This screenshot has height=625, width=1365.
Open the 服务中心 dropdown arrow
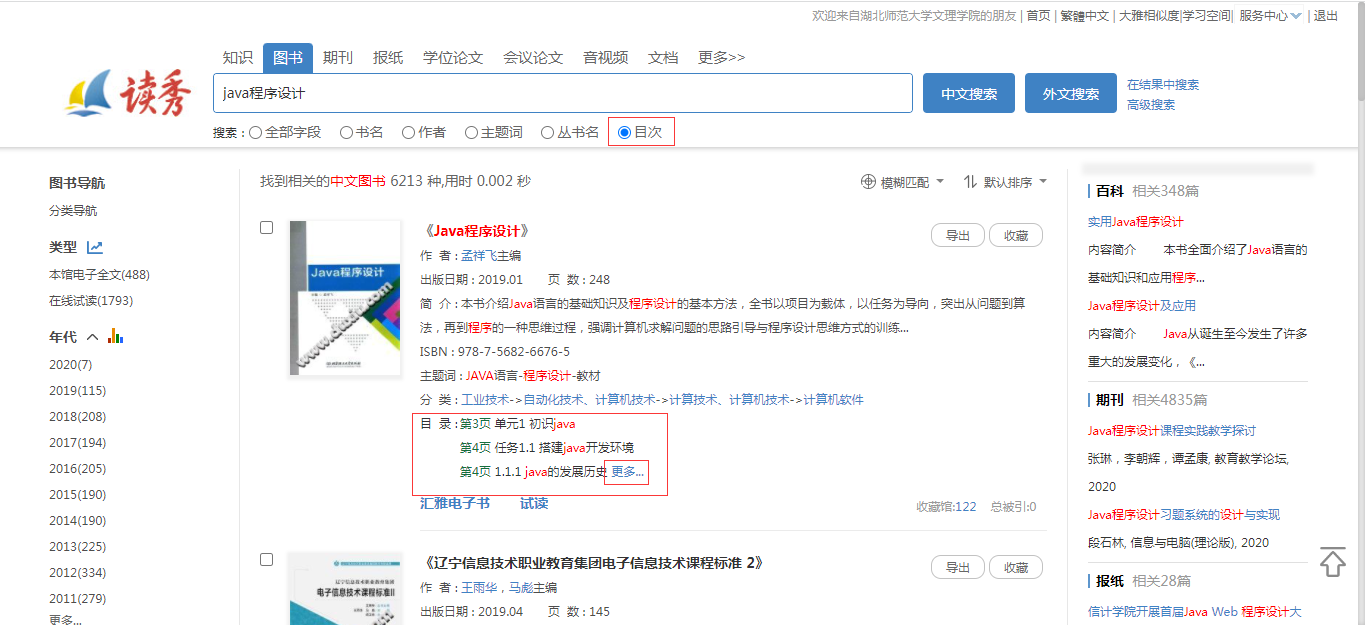[x=1296, y=16]
